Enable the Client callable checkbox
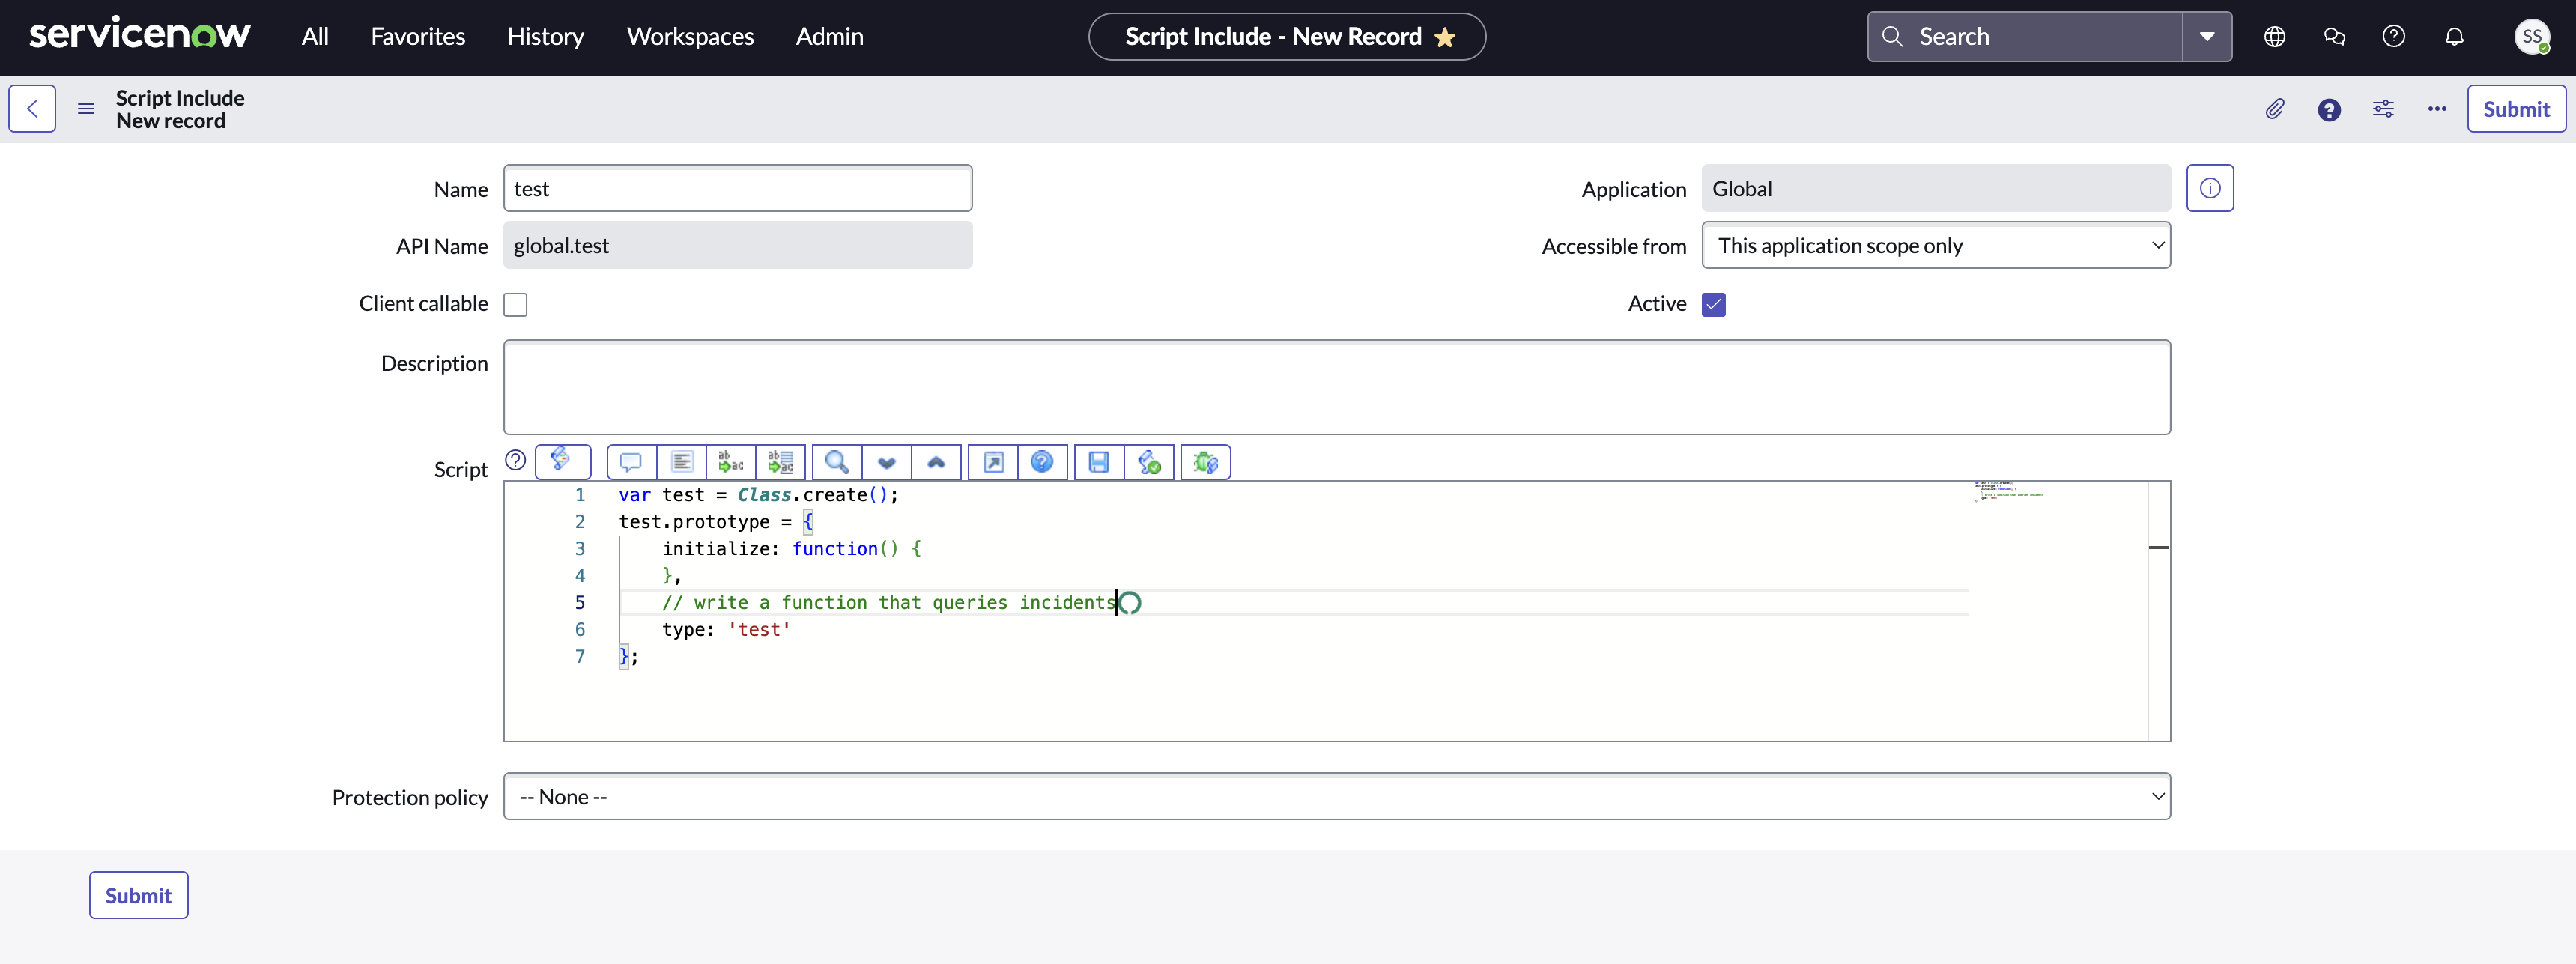This screenshot has height=964, width=2576. (x=515, y=305)
